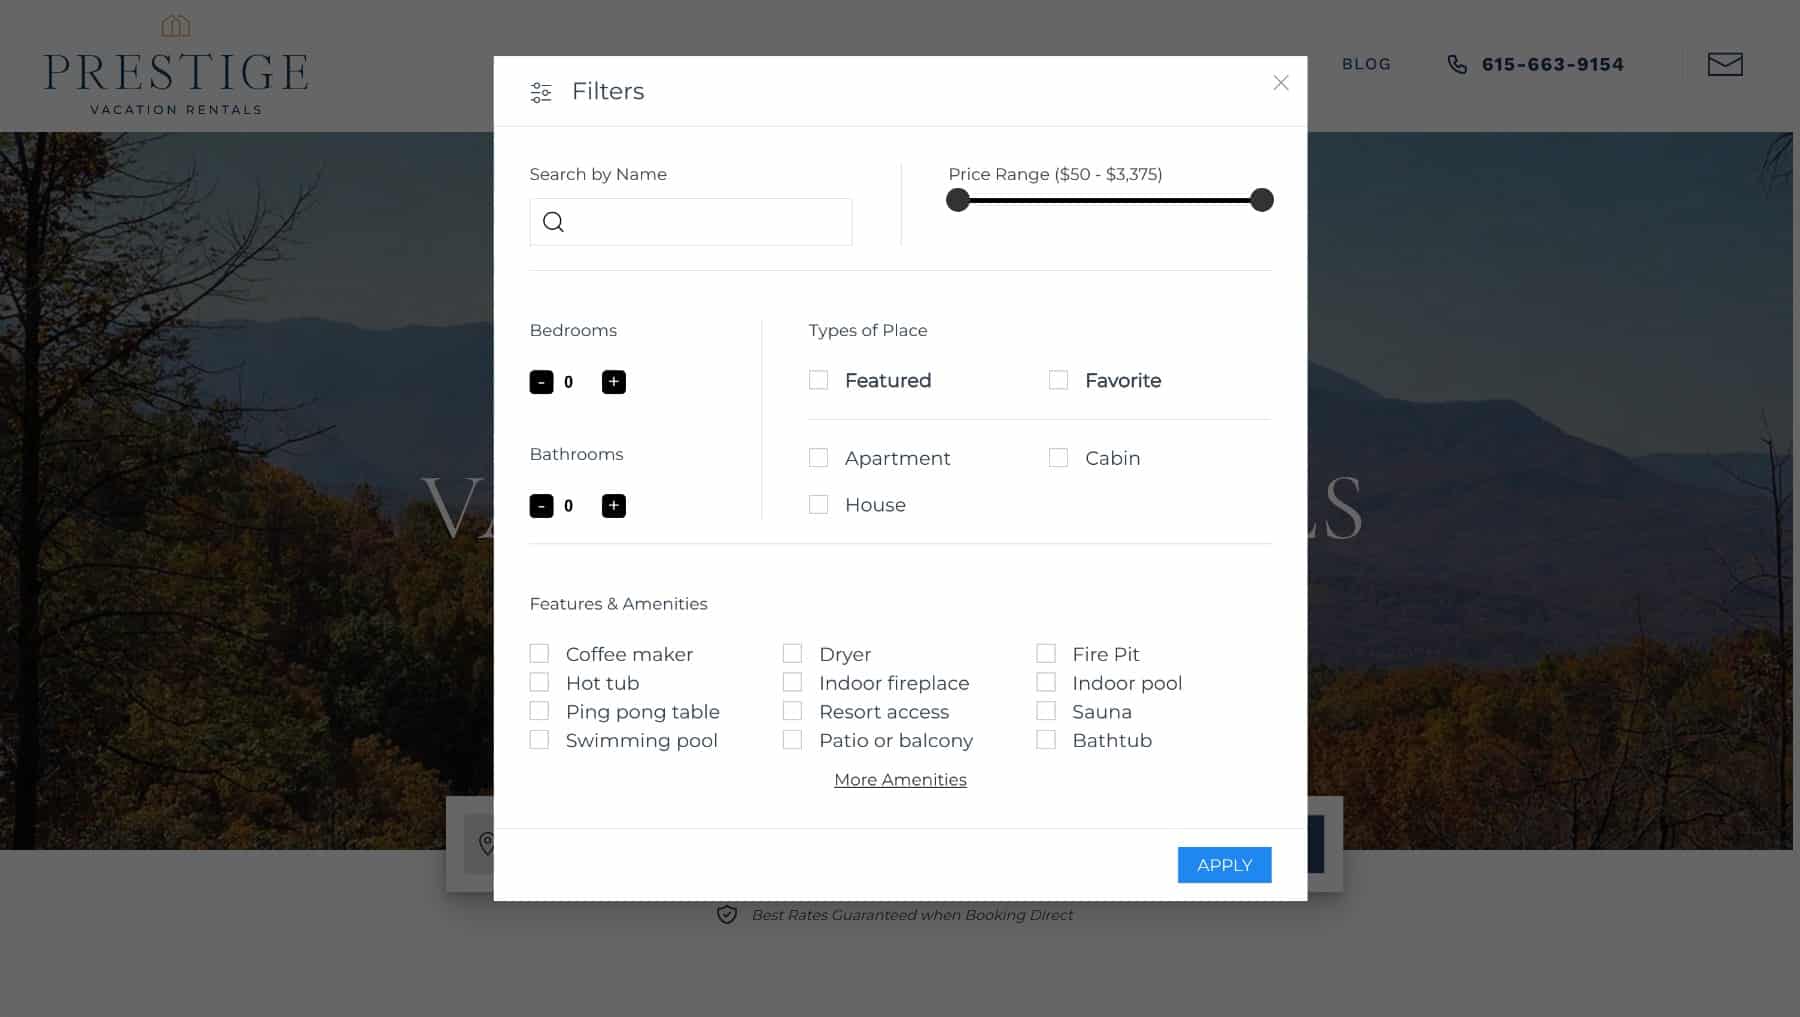This screenshot has width=1800, height=1017.
Task: Increase Bedrooms count with plus button
Action: [614, 382]
